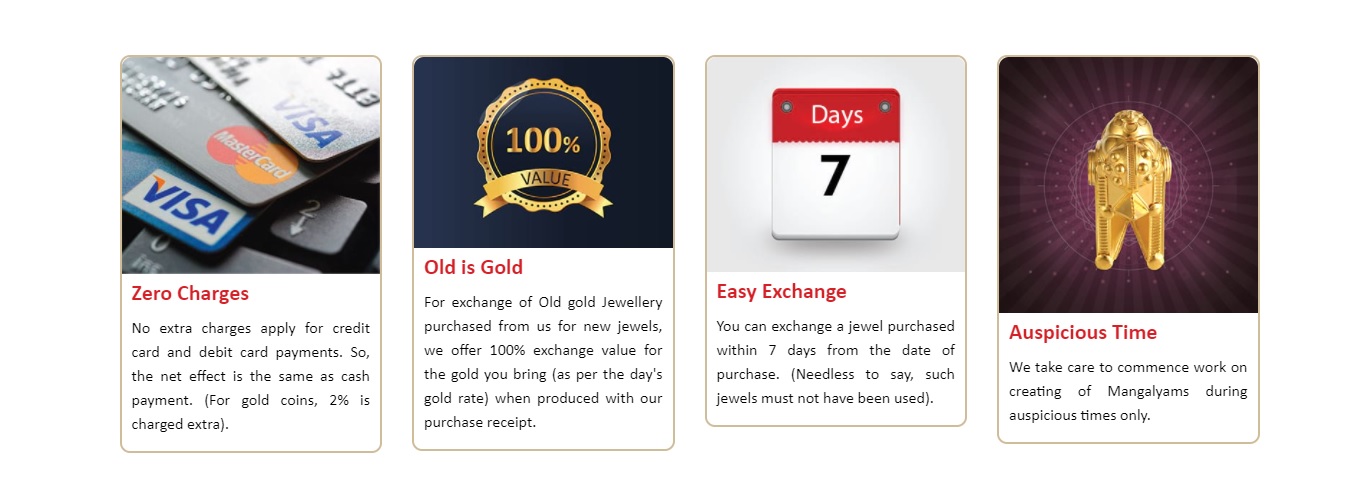Click the Auspicious Time description paragraph
Image resolution: width=1353 pixels, height=502 pixels.
tap(1128, 391)
